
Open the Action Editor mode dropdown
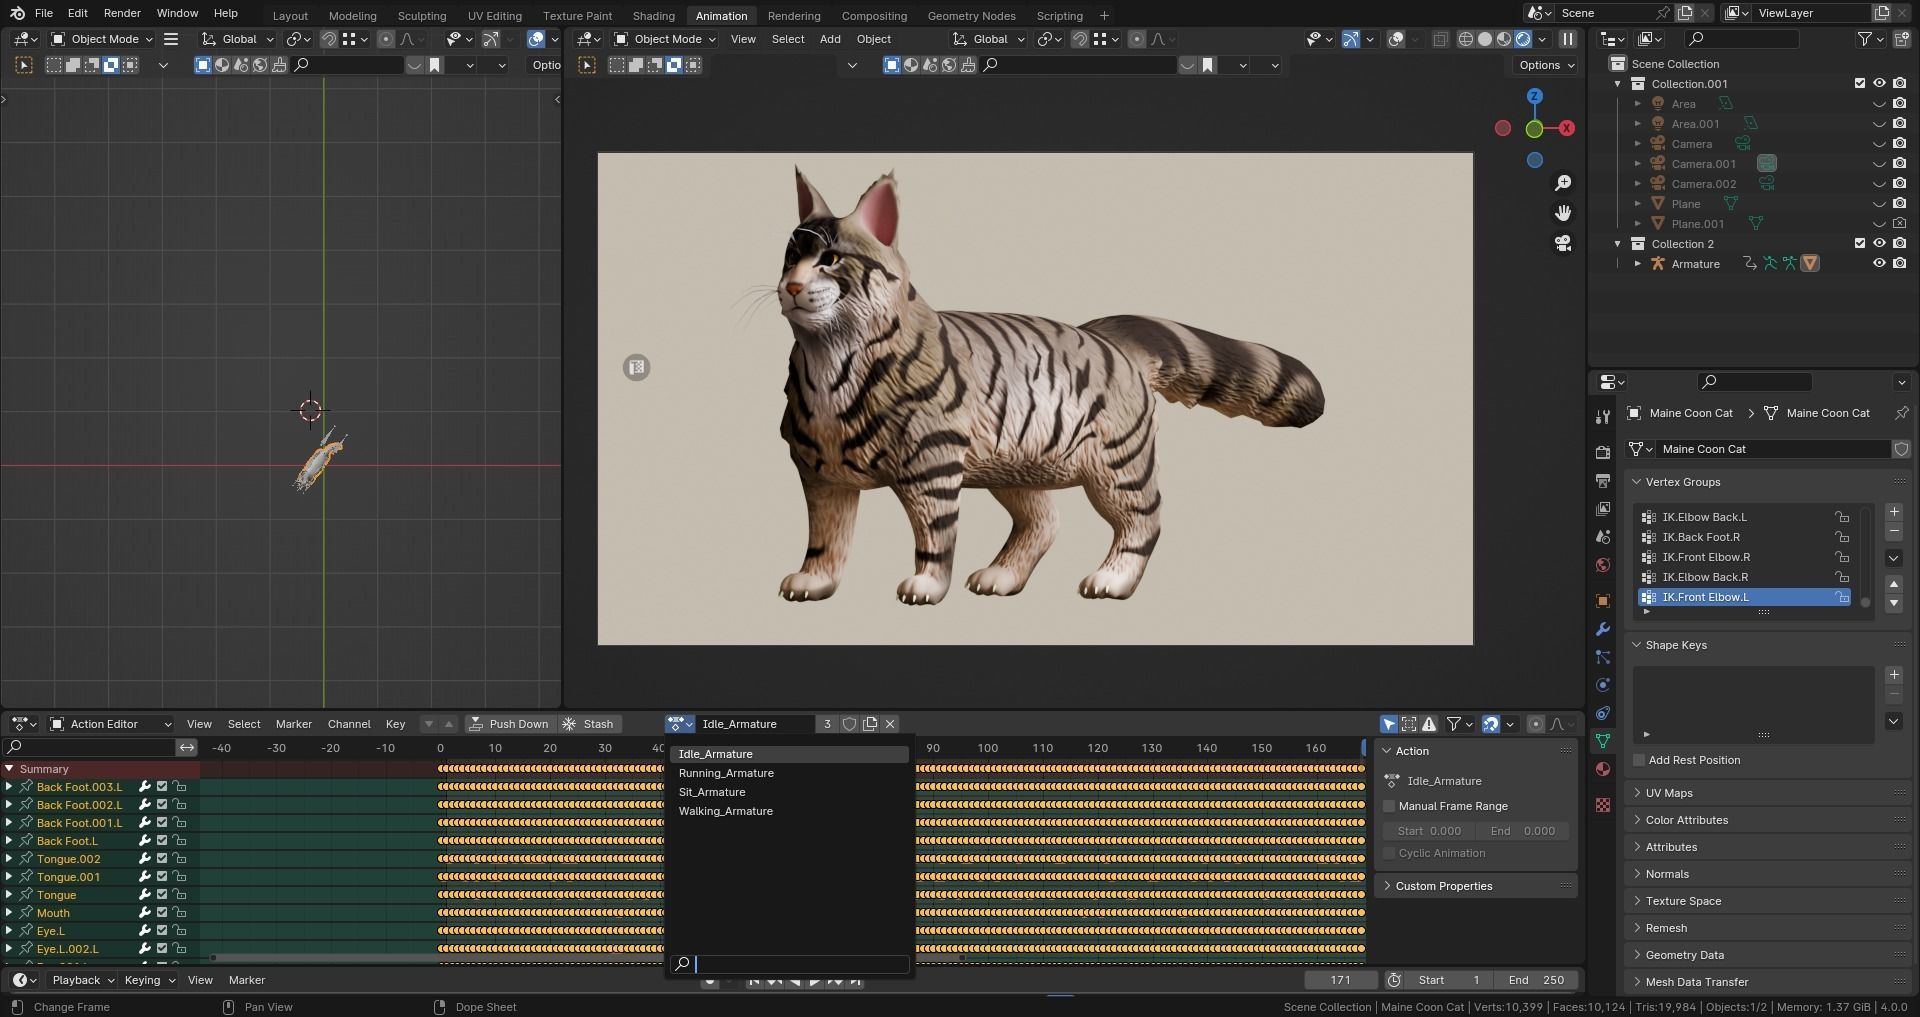click(111, 724)
